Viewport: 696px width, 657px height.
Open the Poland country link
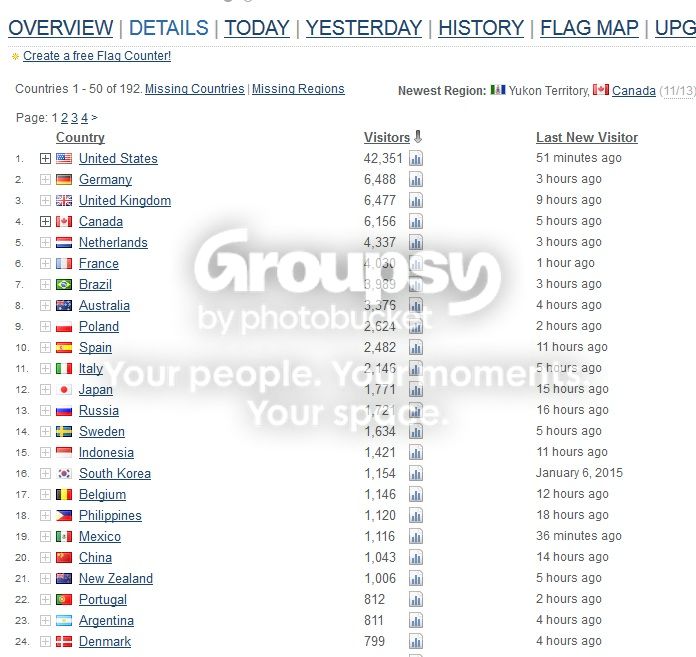(x=99, y=327)
